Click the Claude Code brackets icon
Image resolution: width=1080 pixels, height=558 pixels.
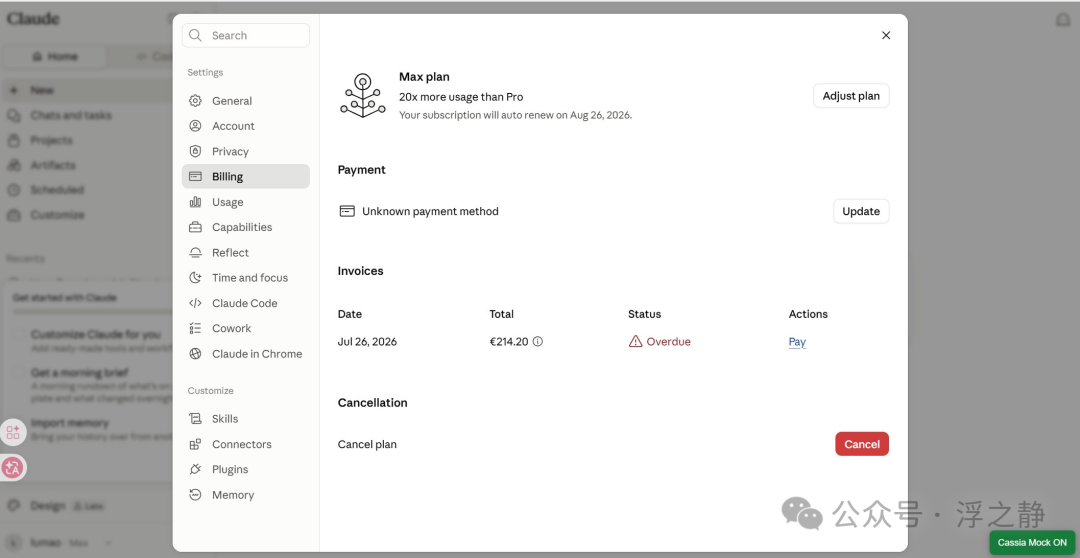click(x=196, y=303)
